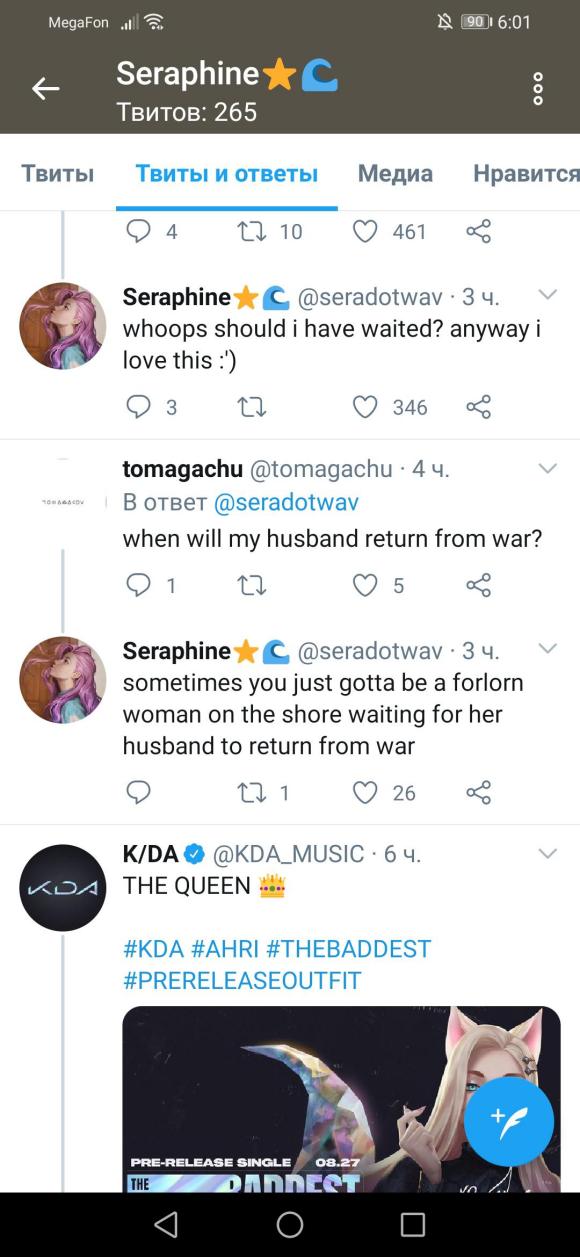Image resolution: width=580 pixels, height=1257 pixels.
Task: Switch to the Медиа tab
Action: point(395,173)
